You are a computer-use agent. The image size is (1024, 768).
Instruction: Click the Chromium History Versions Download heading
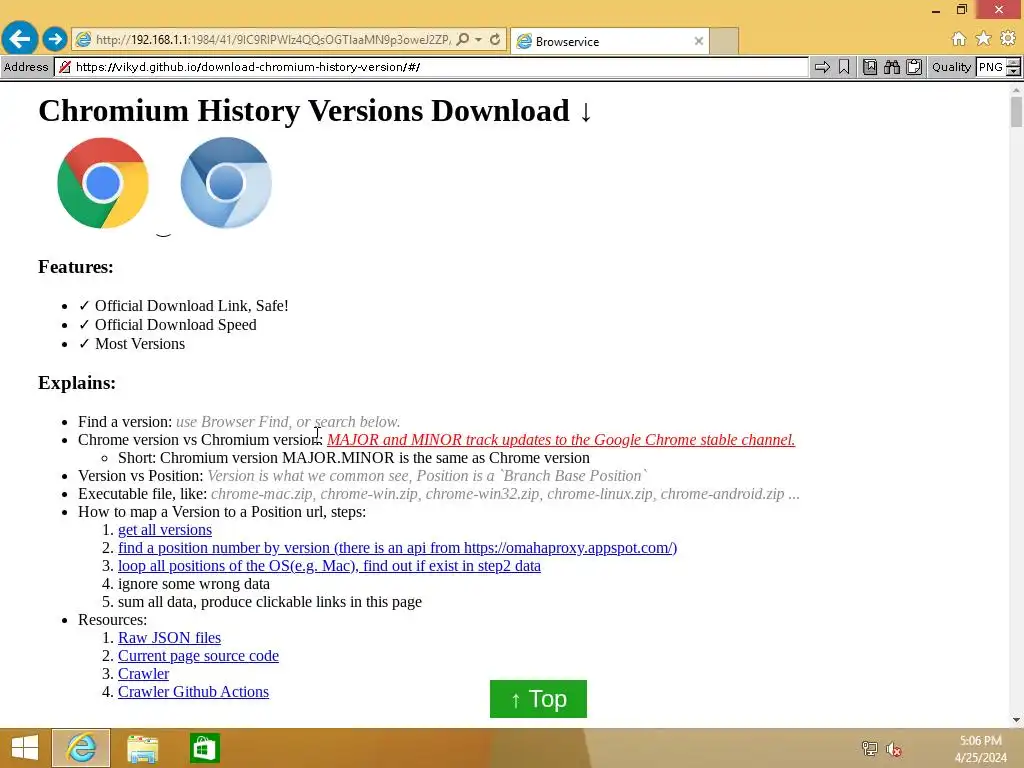315,110
